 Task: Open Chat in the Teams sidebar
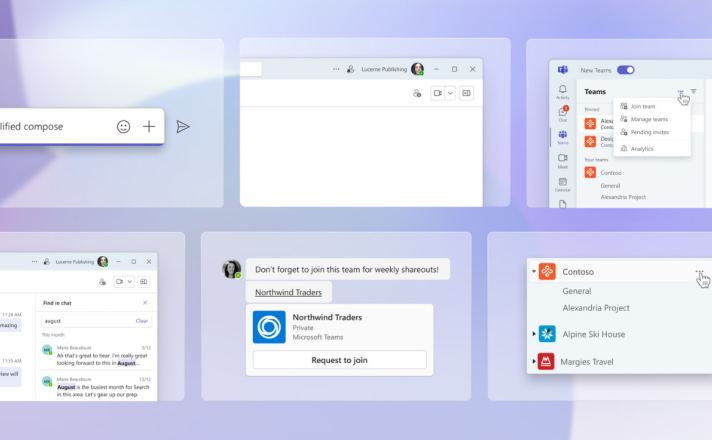pyautogui.click(x=563, y=114)
